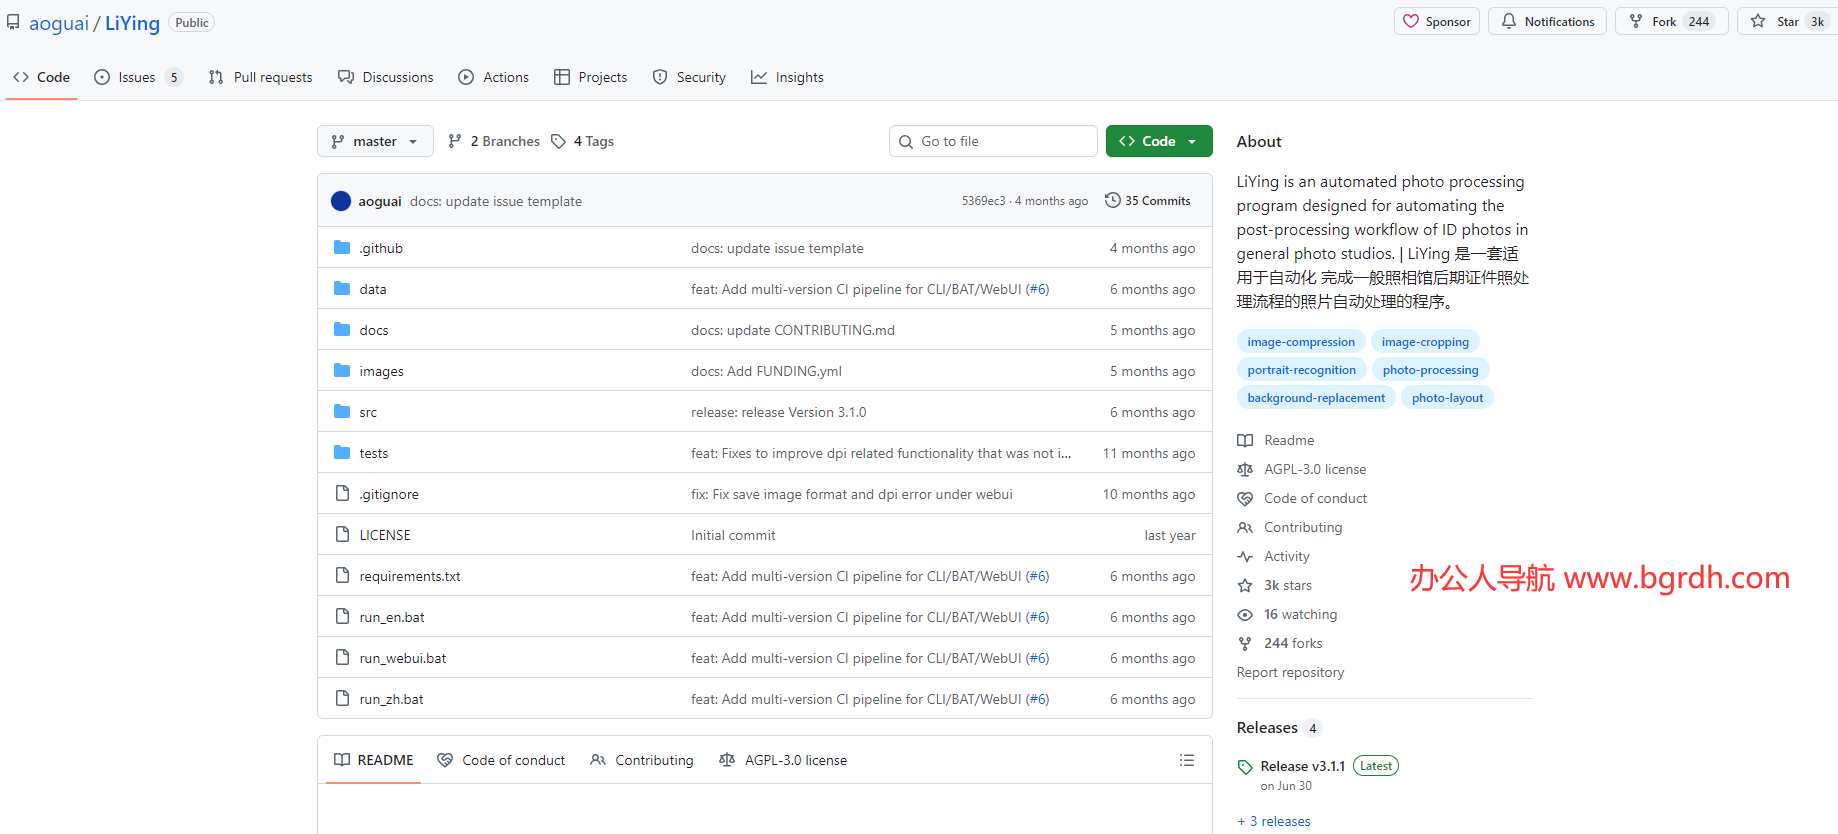The width and height of the screenshot is (1838, 834).
Task: Open the Actions tab
Action: click(494, 77)
